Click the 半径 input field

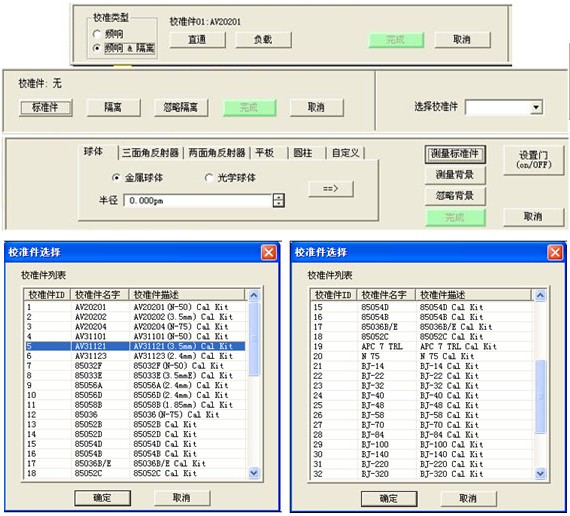198,200
